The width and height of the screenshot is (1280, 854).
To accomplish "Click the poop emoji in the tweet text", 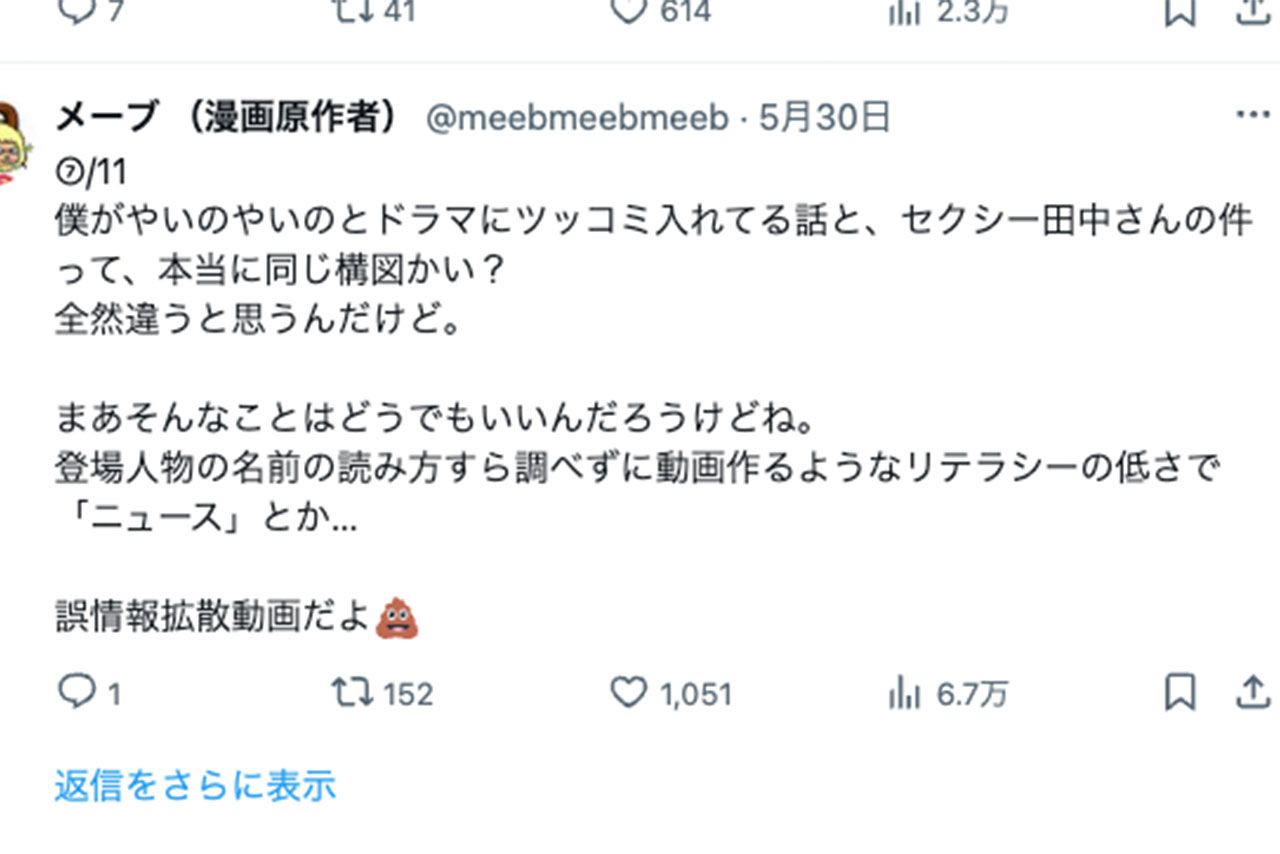I will coord(398,619).
